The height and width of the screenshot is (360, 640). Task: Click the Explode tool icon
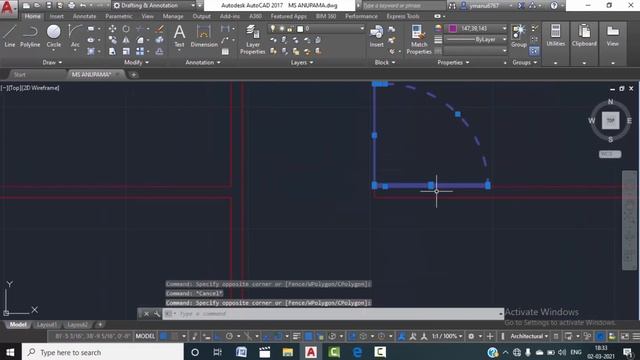[160, 40]
